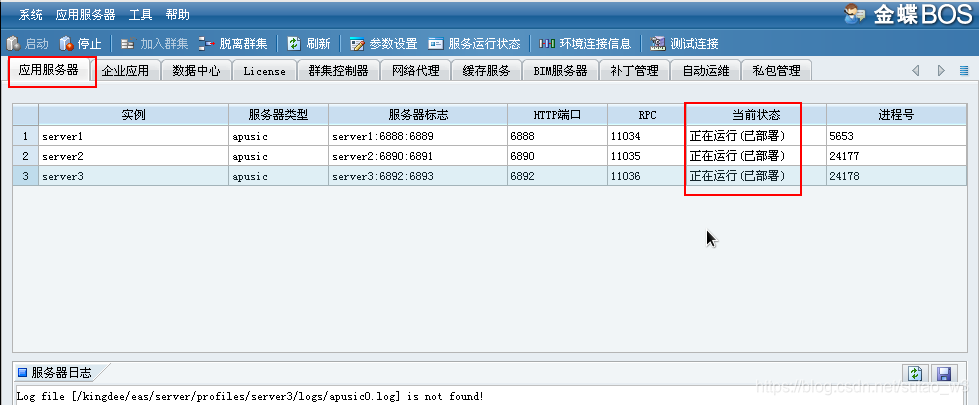The image size is (979, 405).
Task: Open the 应用服务器 menu in menu bar
Action: [x=86, y=14]
